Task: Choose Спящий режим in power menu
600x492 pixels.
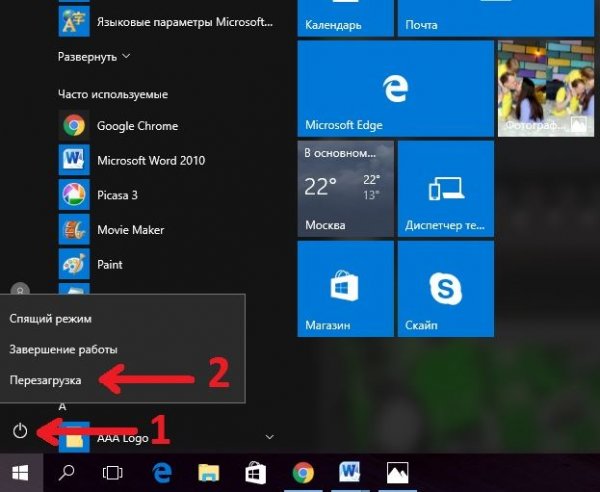Action: pyautogui.click(x=122, y=318)
